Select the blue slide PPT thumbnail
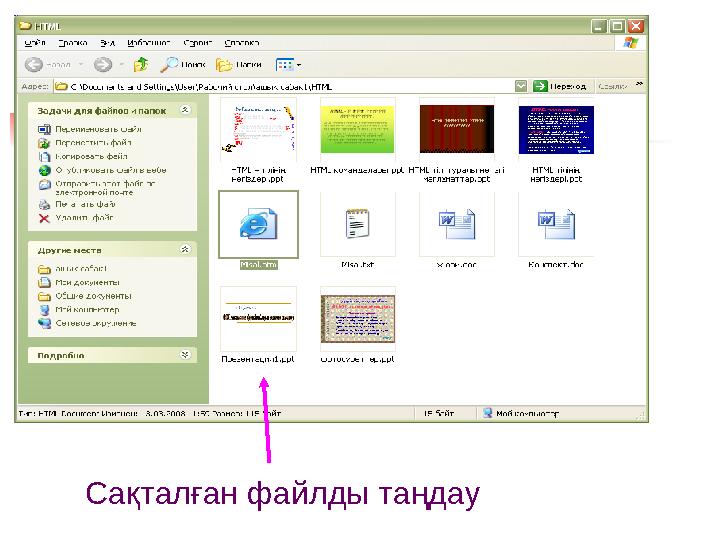Image resolution: width=720 pixels, height=540 pixels. [556, 129]
